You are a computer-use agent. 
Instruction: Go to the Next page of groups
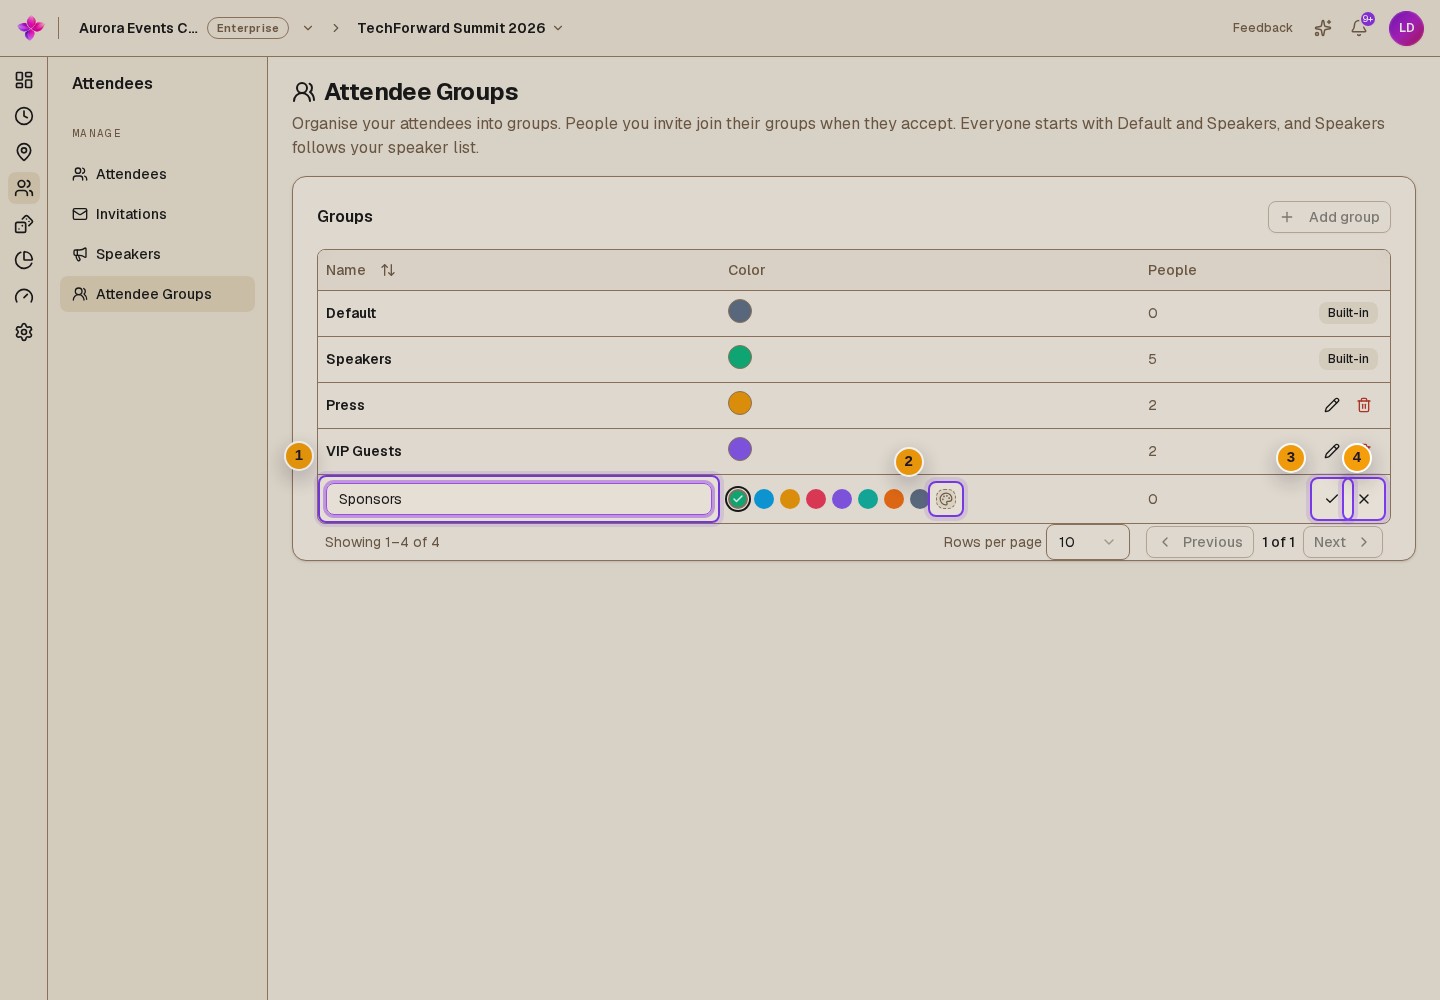pyautogui.click(x=1343, y=542)
